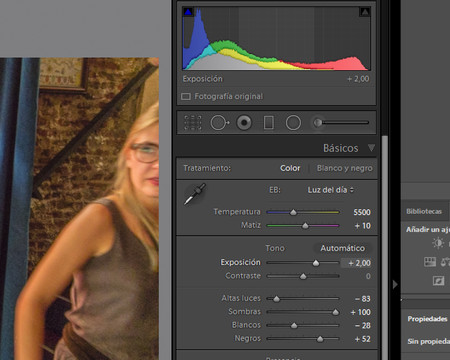Screen dimensions: 450x360
Task: Adjust the Temperatura slider
Action: click(293, 212)
